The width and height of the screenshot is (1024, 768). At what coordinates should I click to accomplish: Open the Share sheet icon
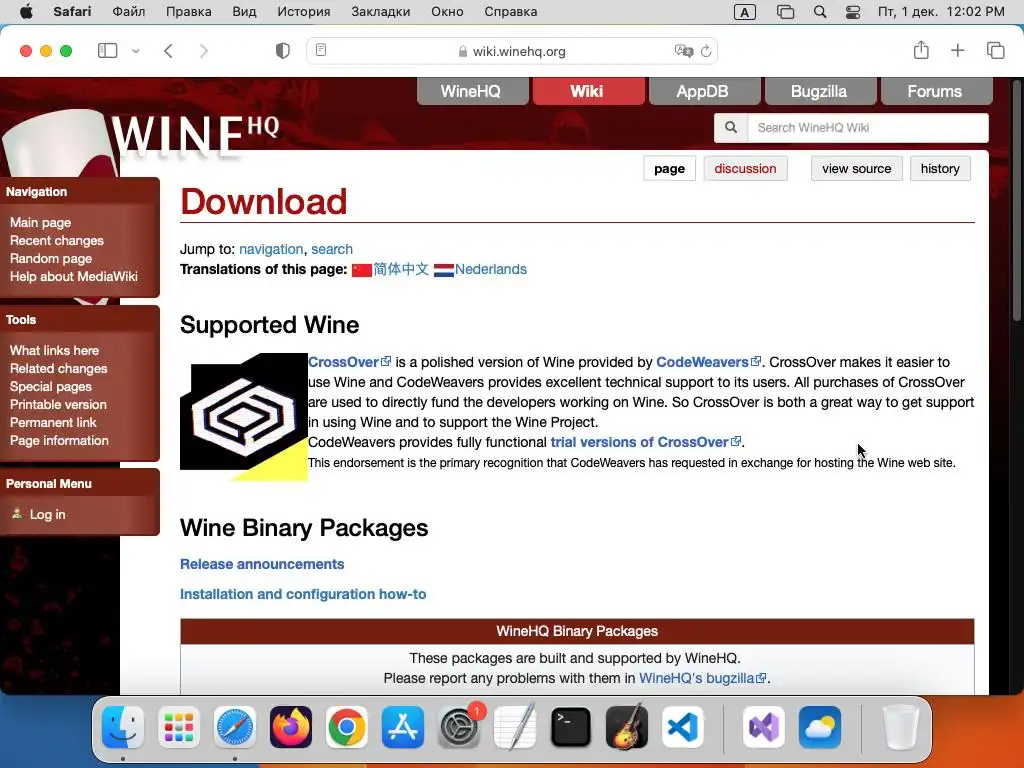click(921, 50)
